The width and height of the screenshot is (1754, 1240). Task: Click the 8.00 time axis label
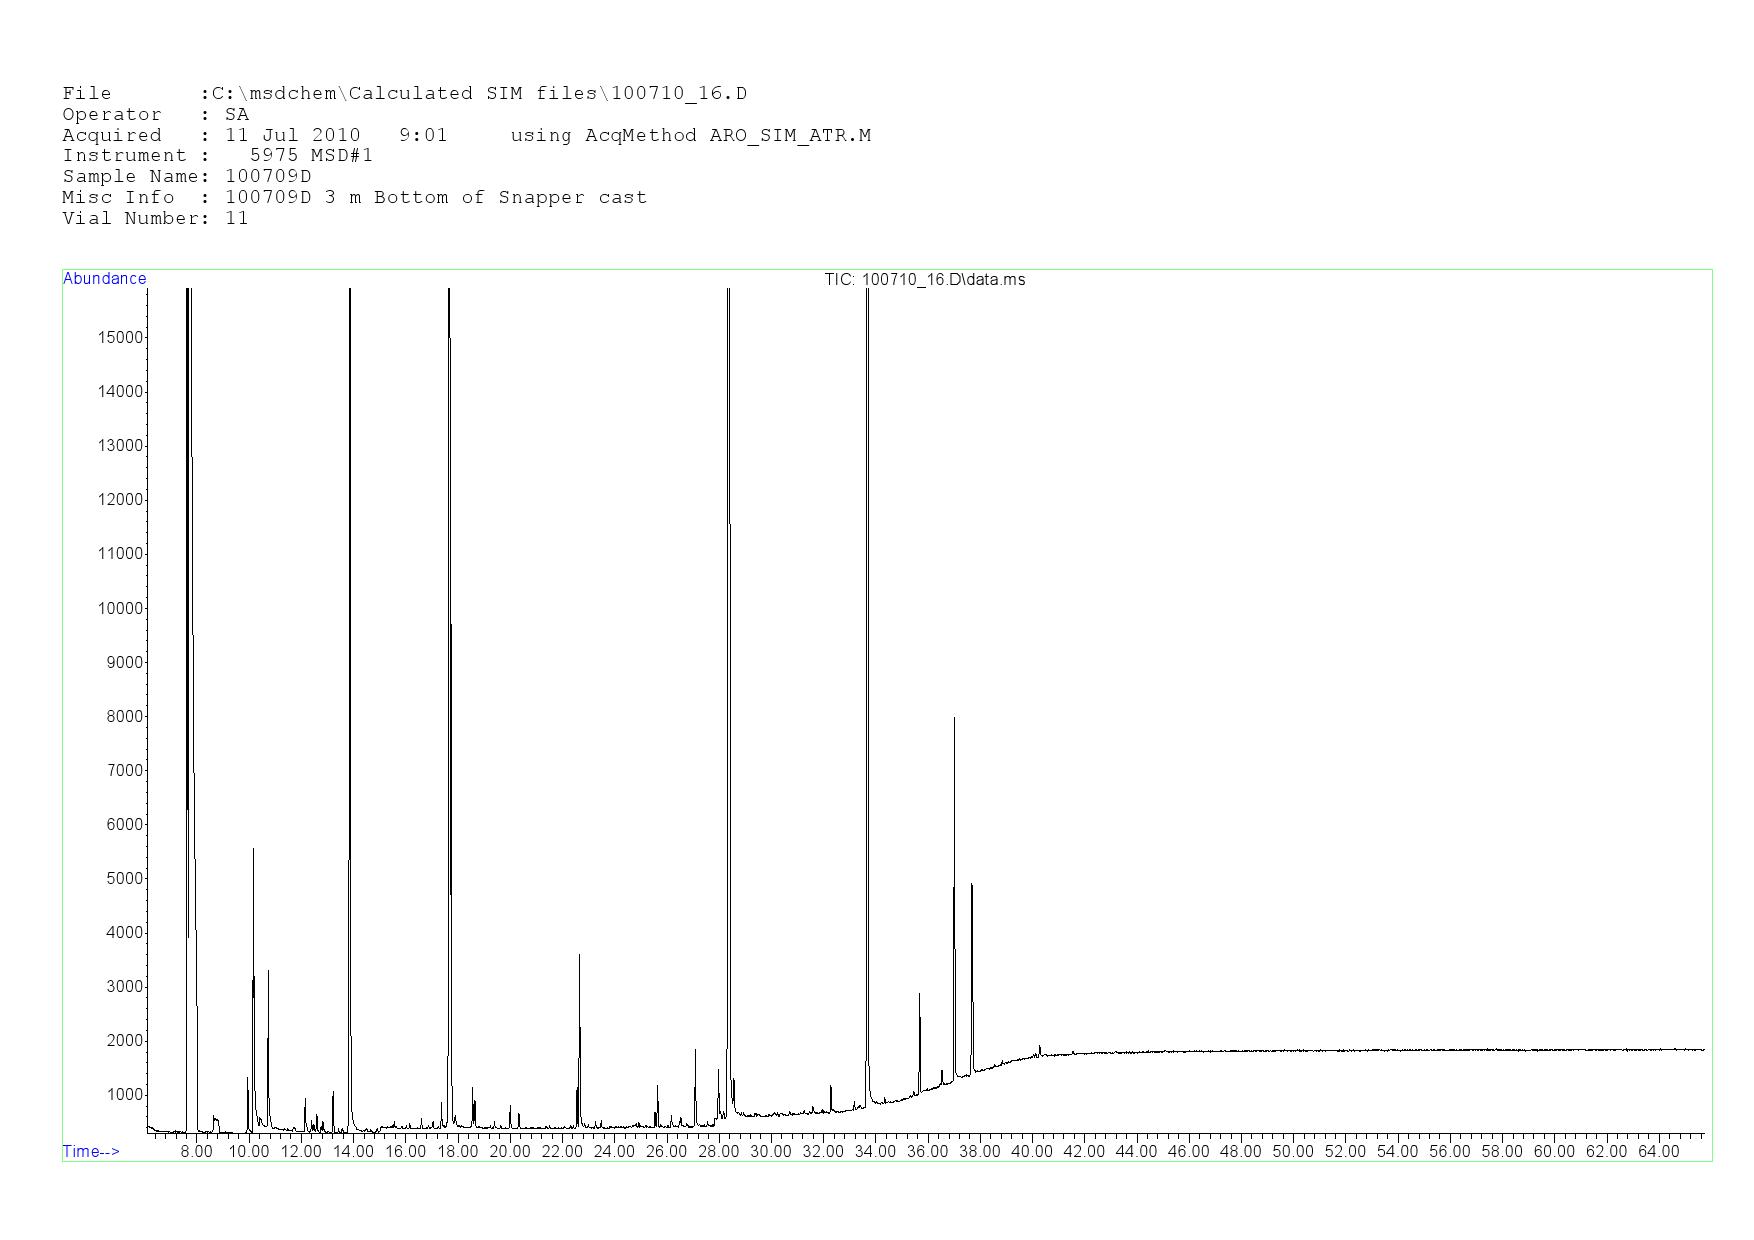pyautogui.click(x=196, y=1151)
